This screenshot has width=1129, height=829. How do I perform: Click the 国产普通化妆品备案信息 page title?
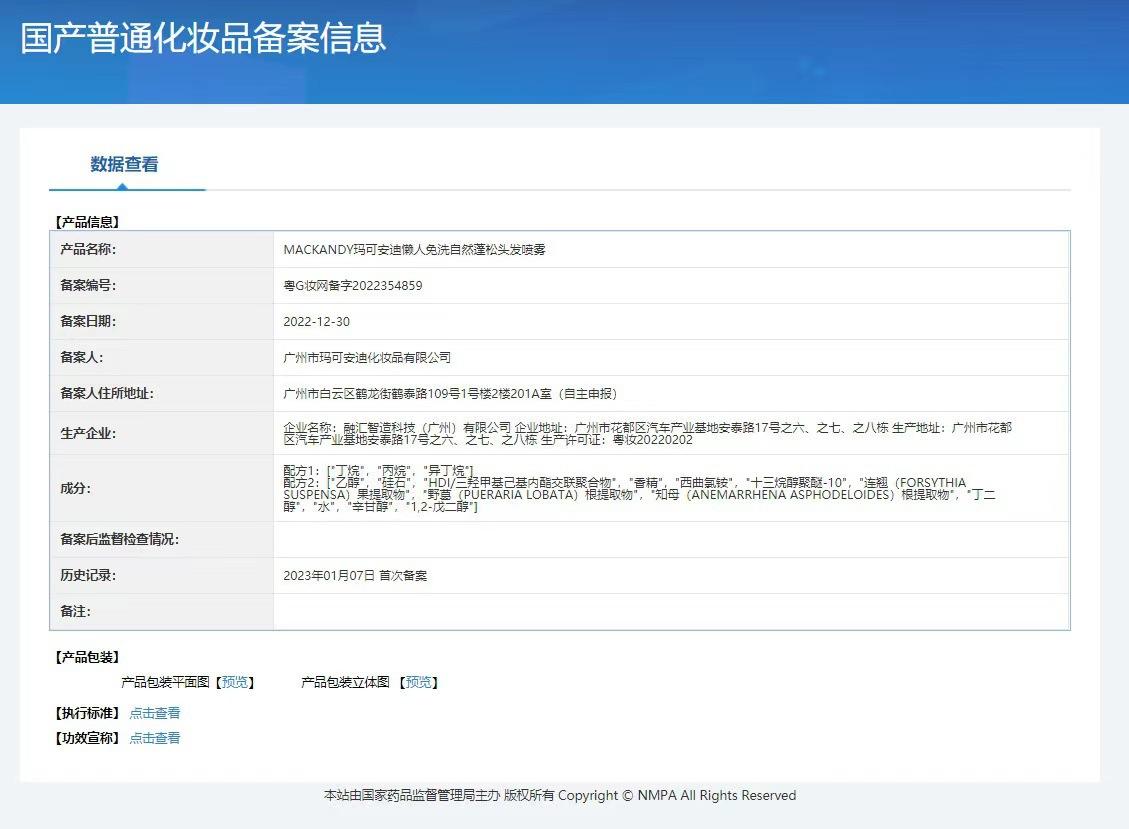point(203,38)
